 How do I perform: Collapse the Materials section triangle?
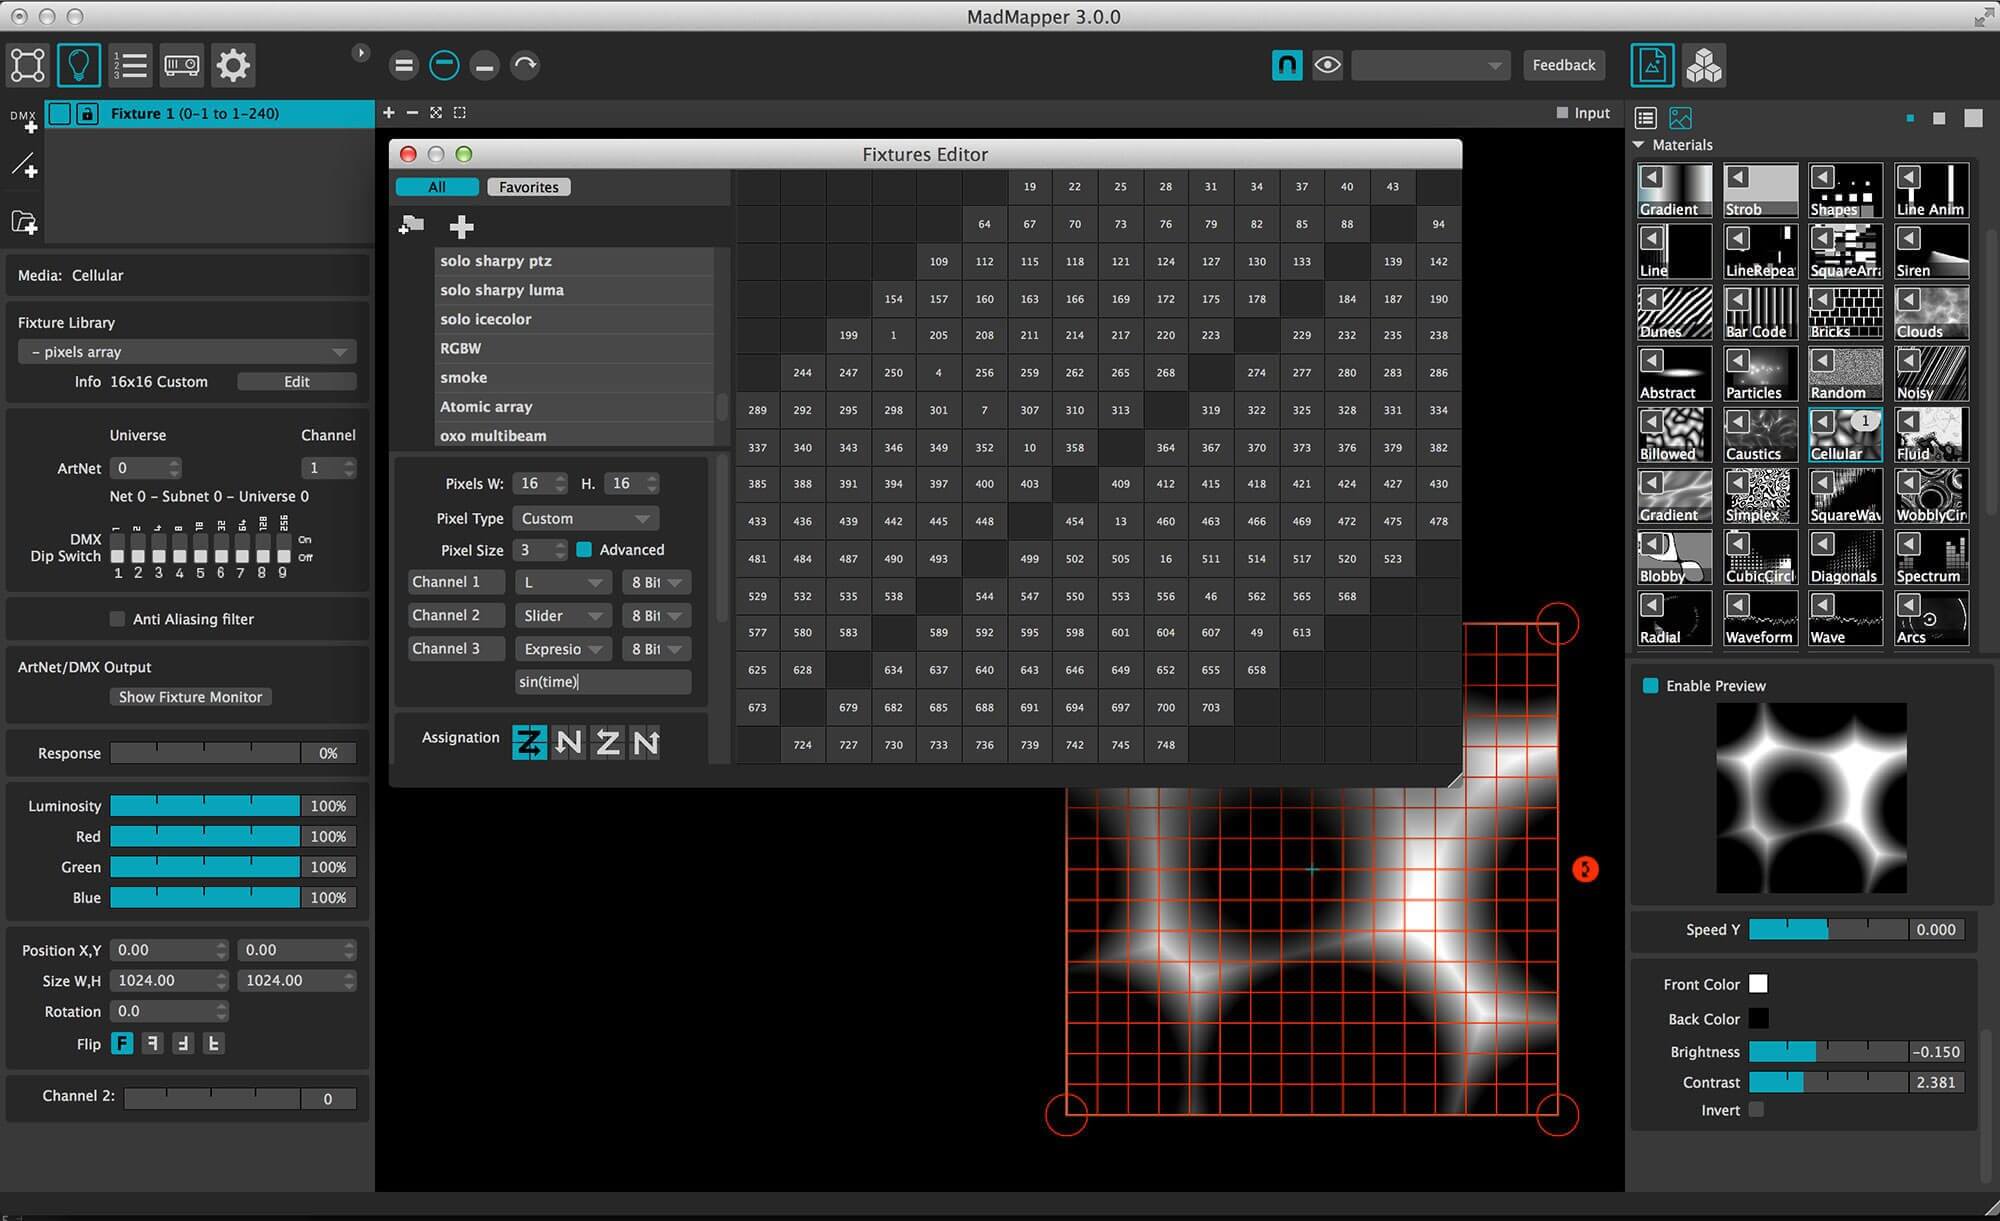tap(1639, 145)
